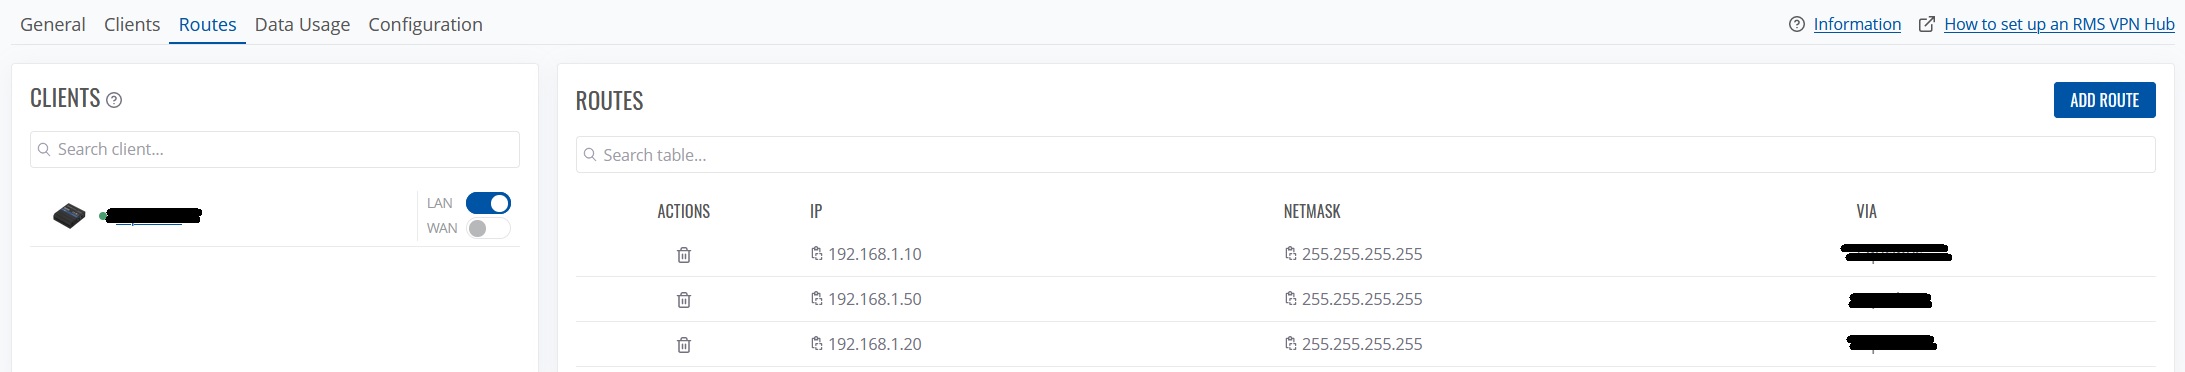
Task: Delete the 192.168.1.50 route
Action: (684, 300)
